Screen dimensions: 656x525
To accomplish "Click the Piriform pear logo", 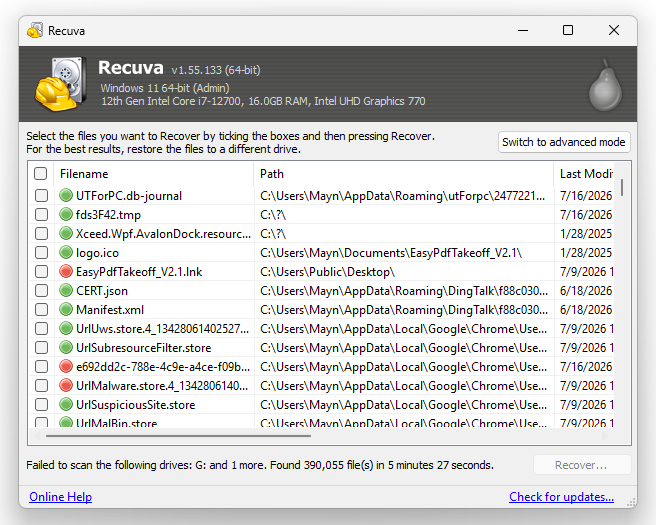I will pyautogui.click(x=605, y=85).
